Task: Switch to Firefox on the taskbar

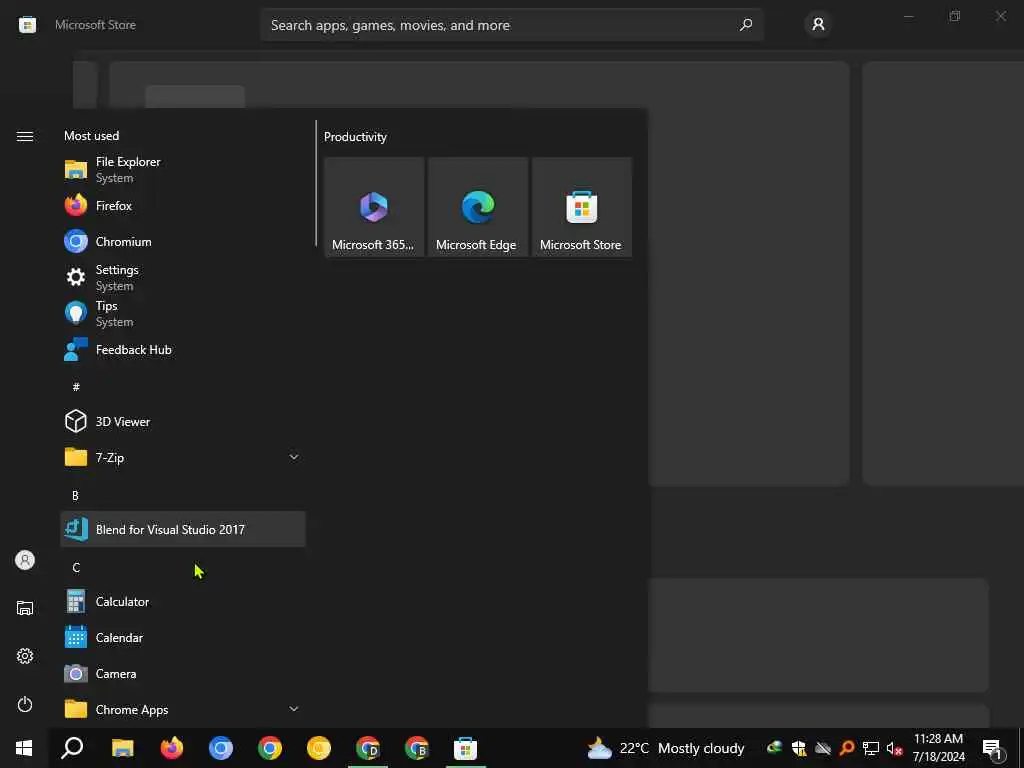Action: [x=172, y=748]
